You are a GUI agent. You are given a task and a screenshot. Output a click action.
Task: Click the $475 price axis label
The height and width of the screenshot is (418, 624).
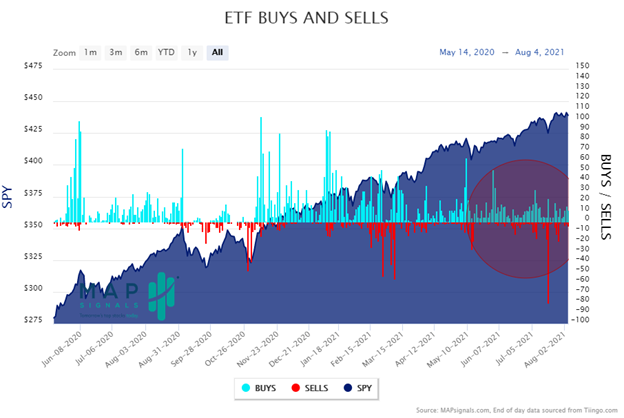point(33,66)
